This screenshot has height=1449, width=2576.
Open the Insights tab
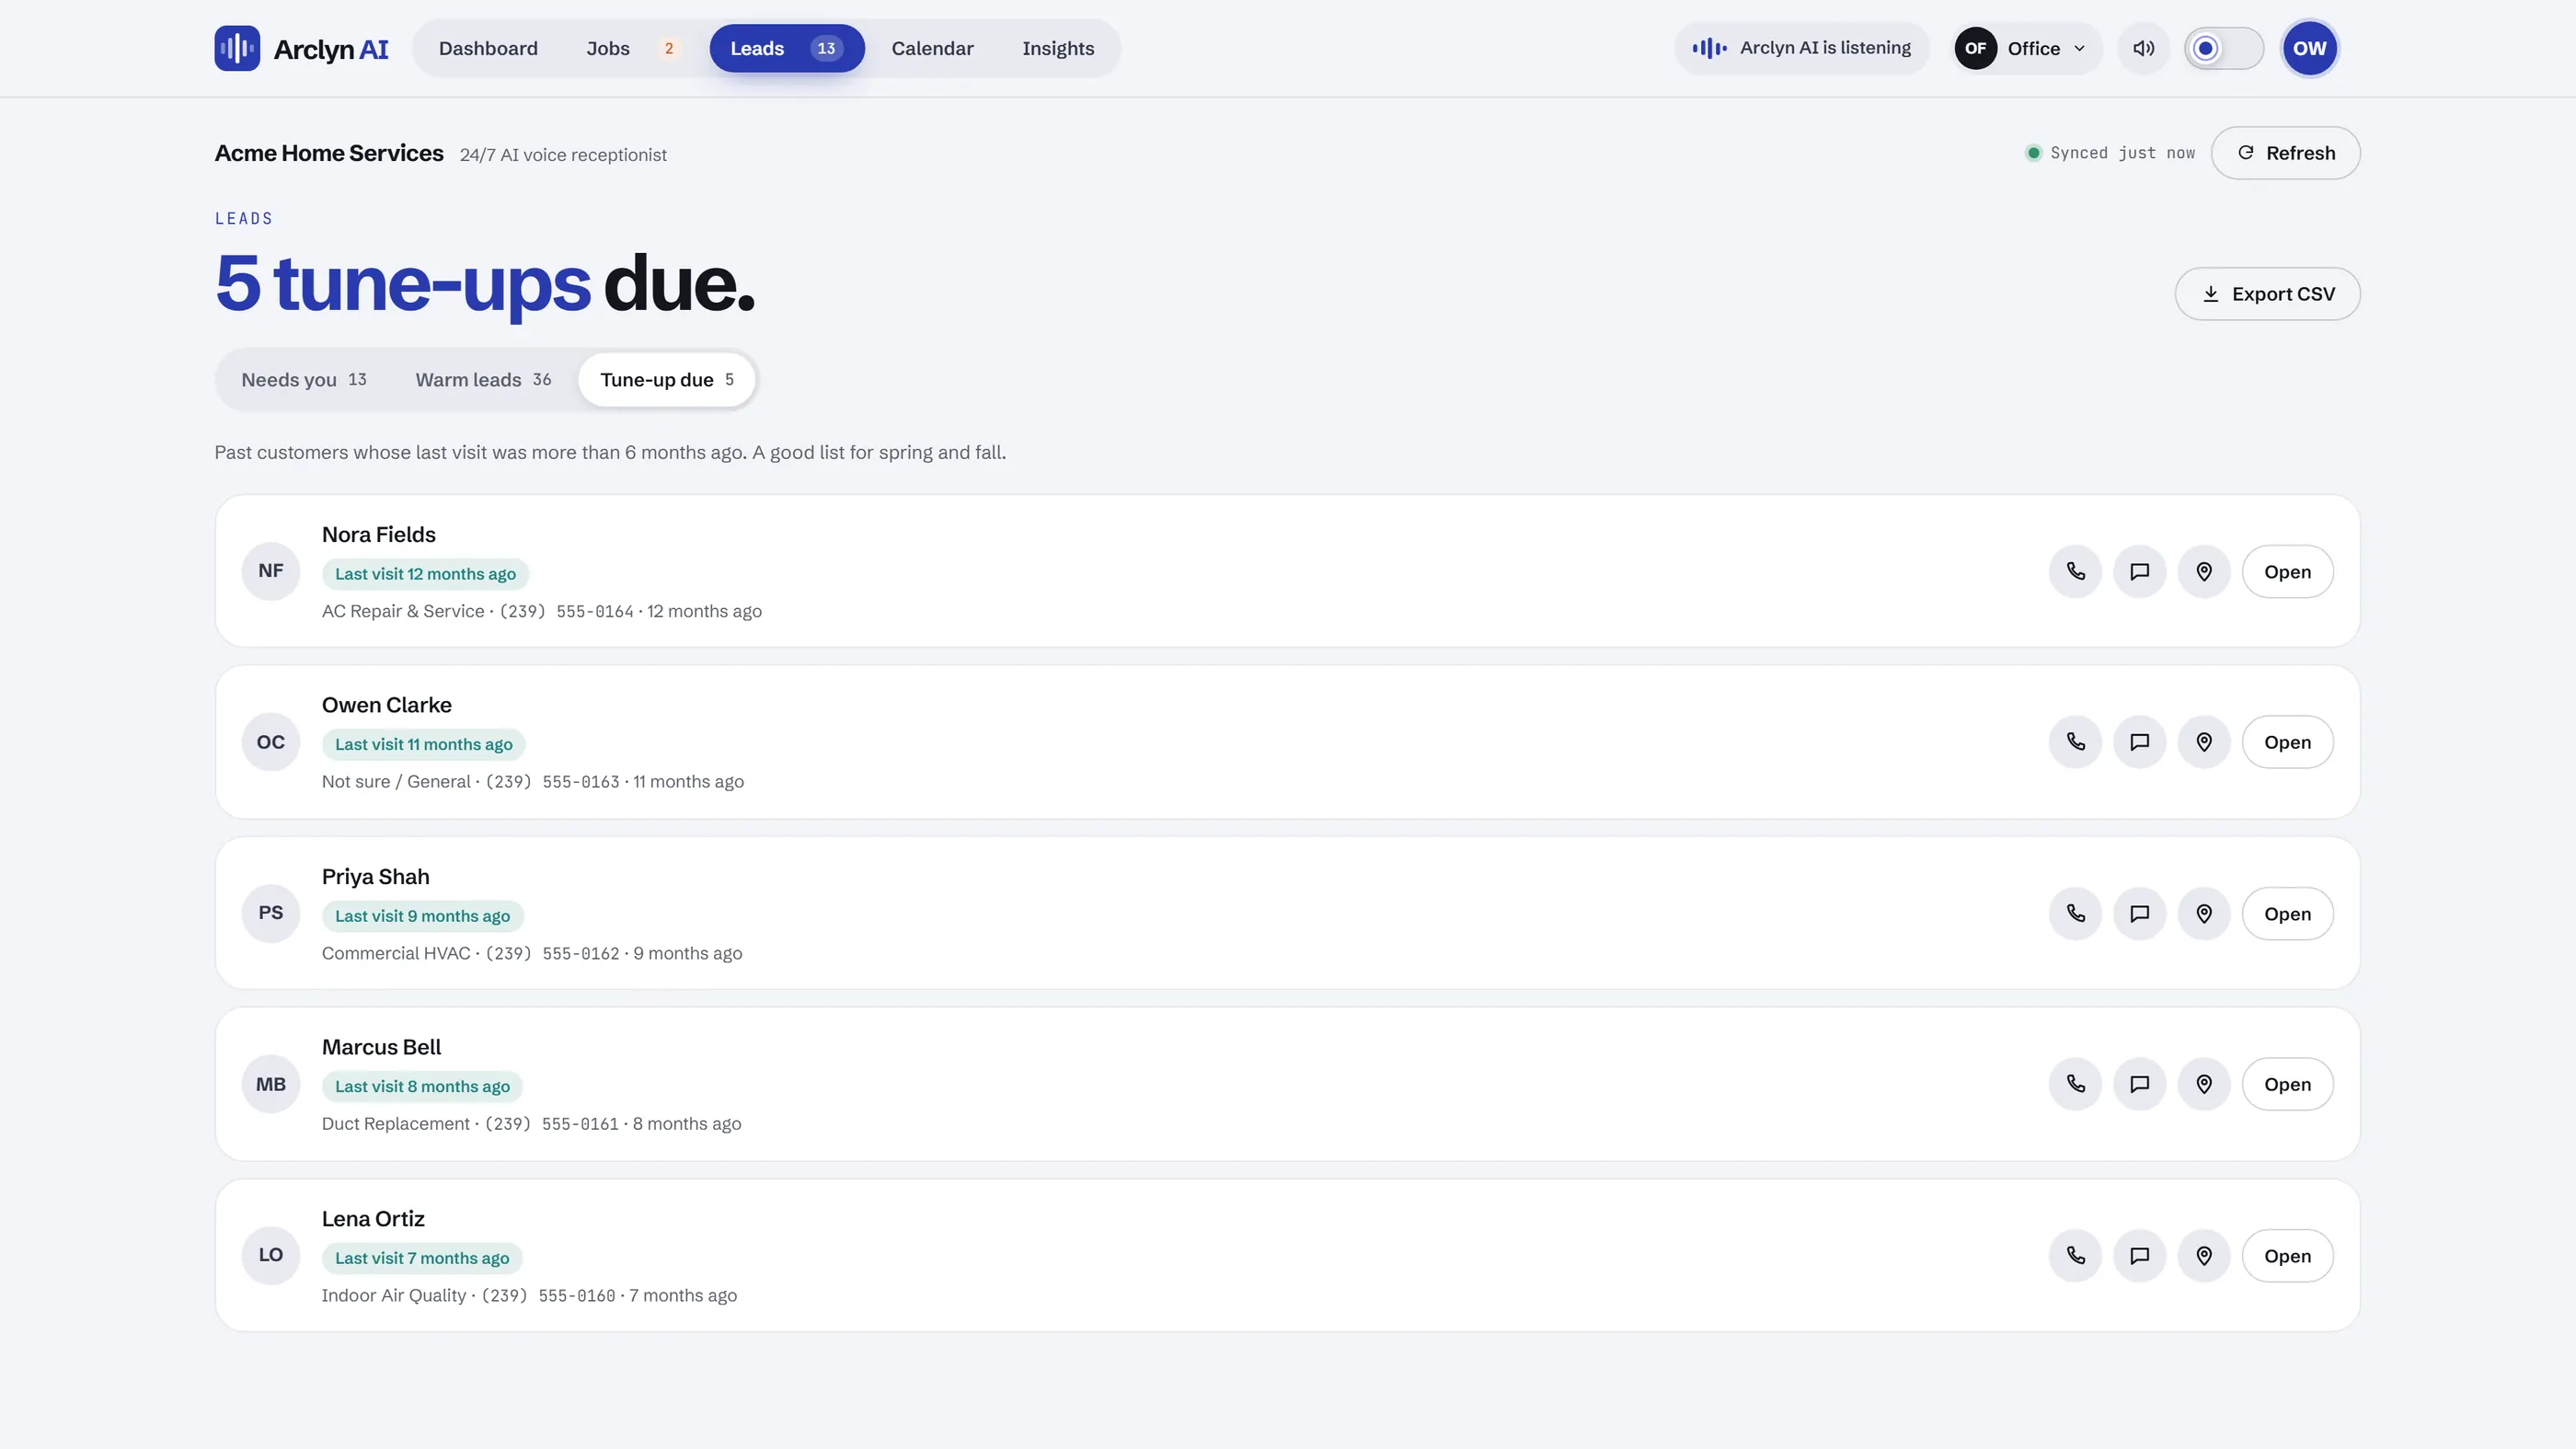[x=1058, y=48]
